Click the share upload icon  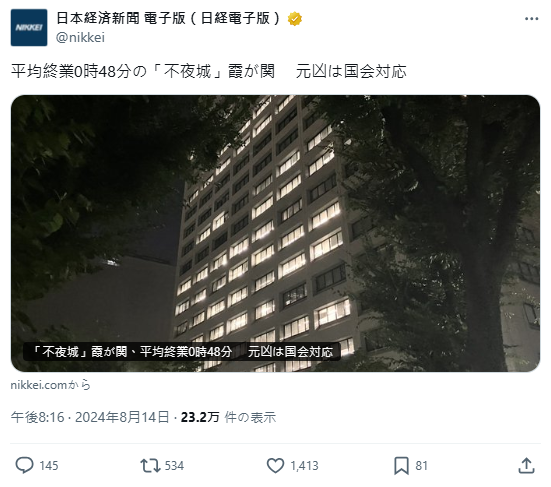click(x=526, y=466)
